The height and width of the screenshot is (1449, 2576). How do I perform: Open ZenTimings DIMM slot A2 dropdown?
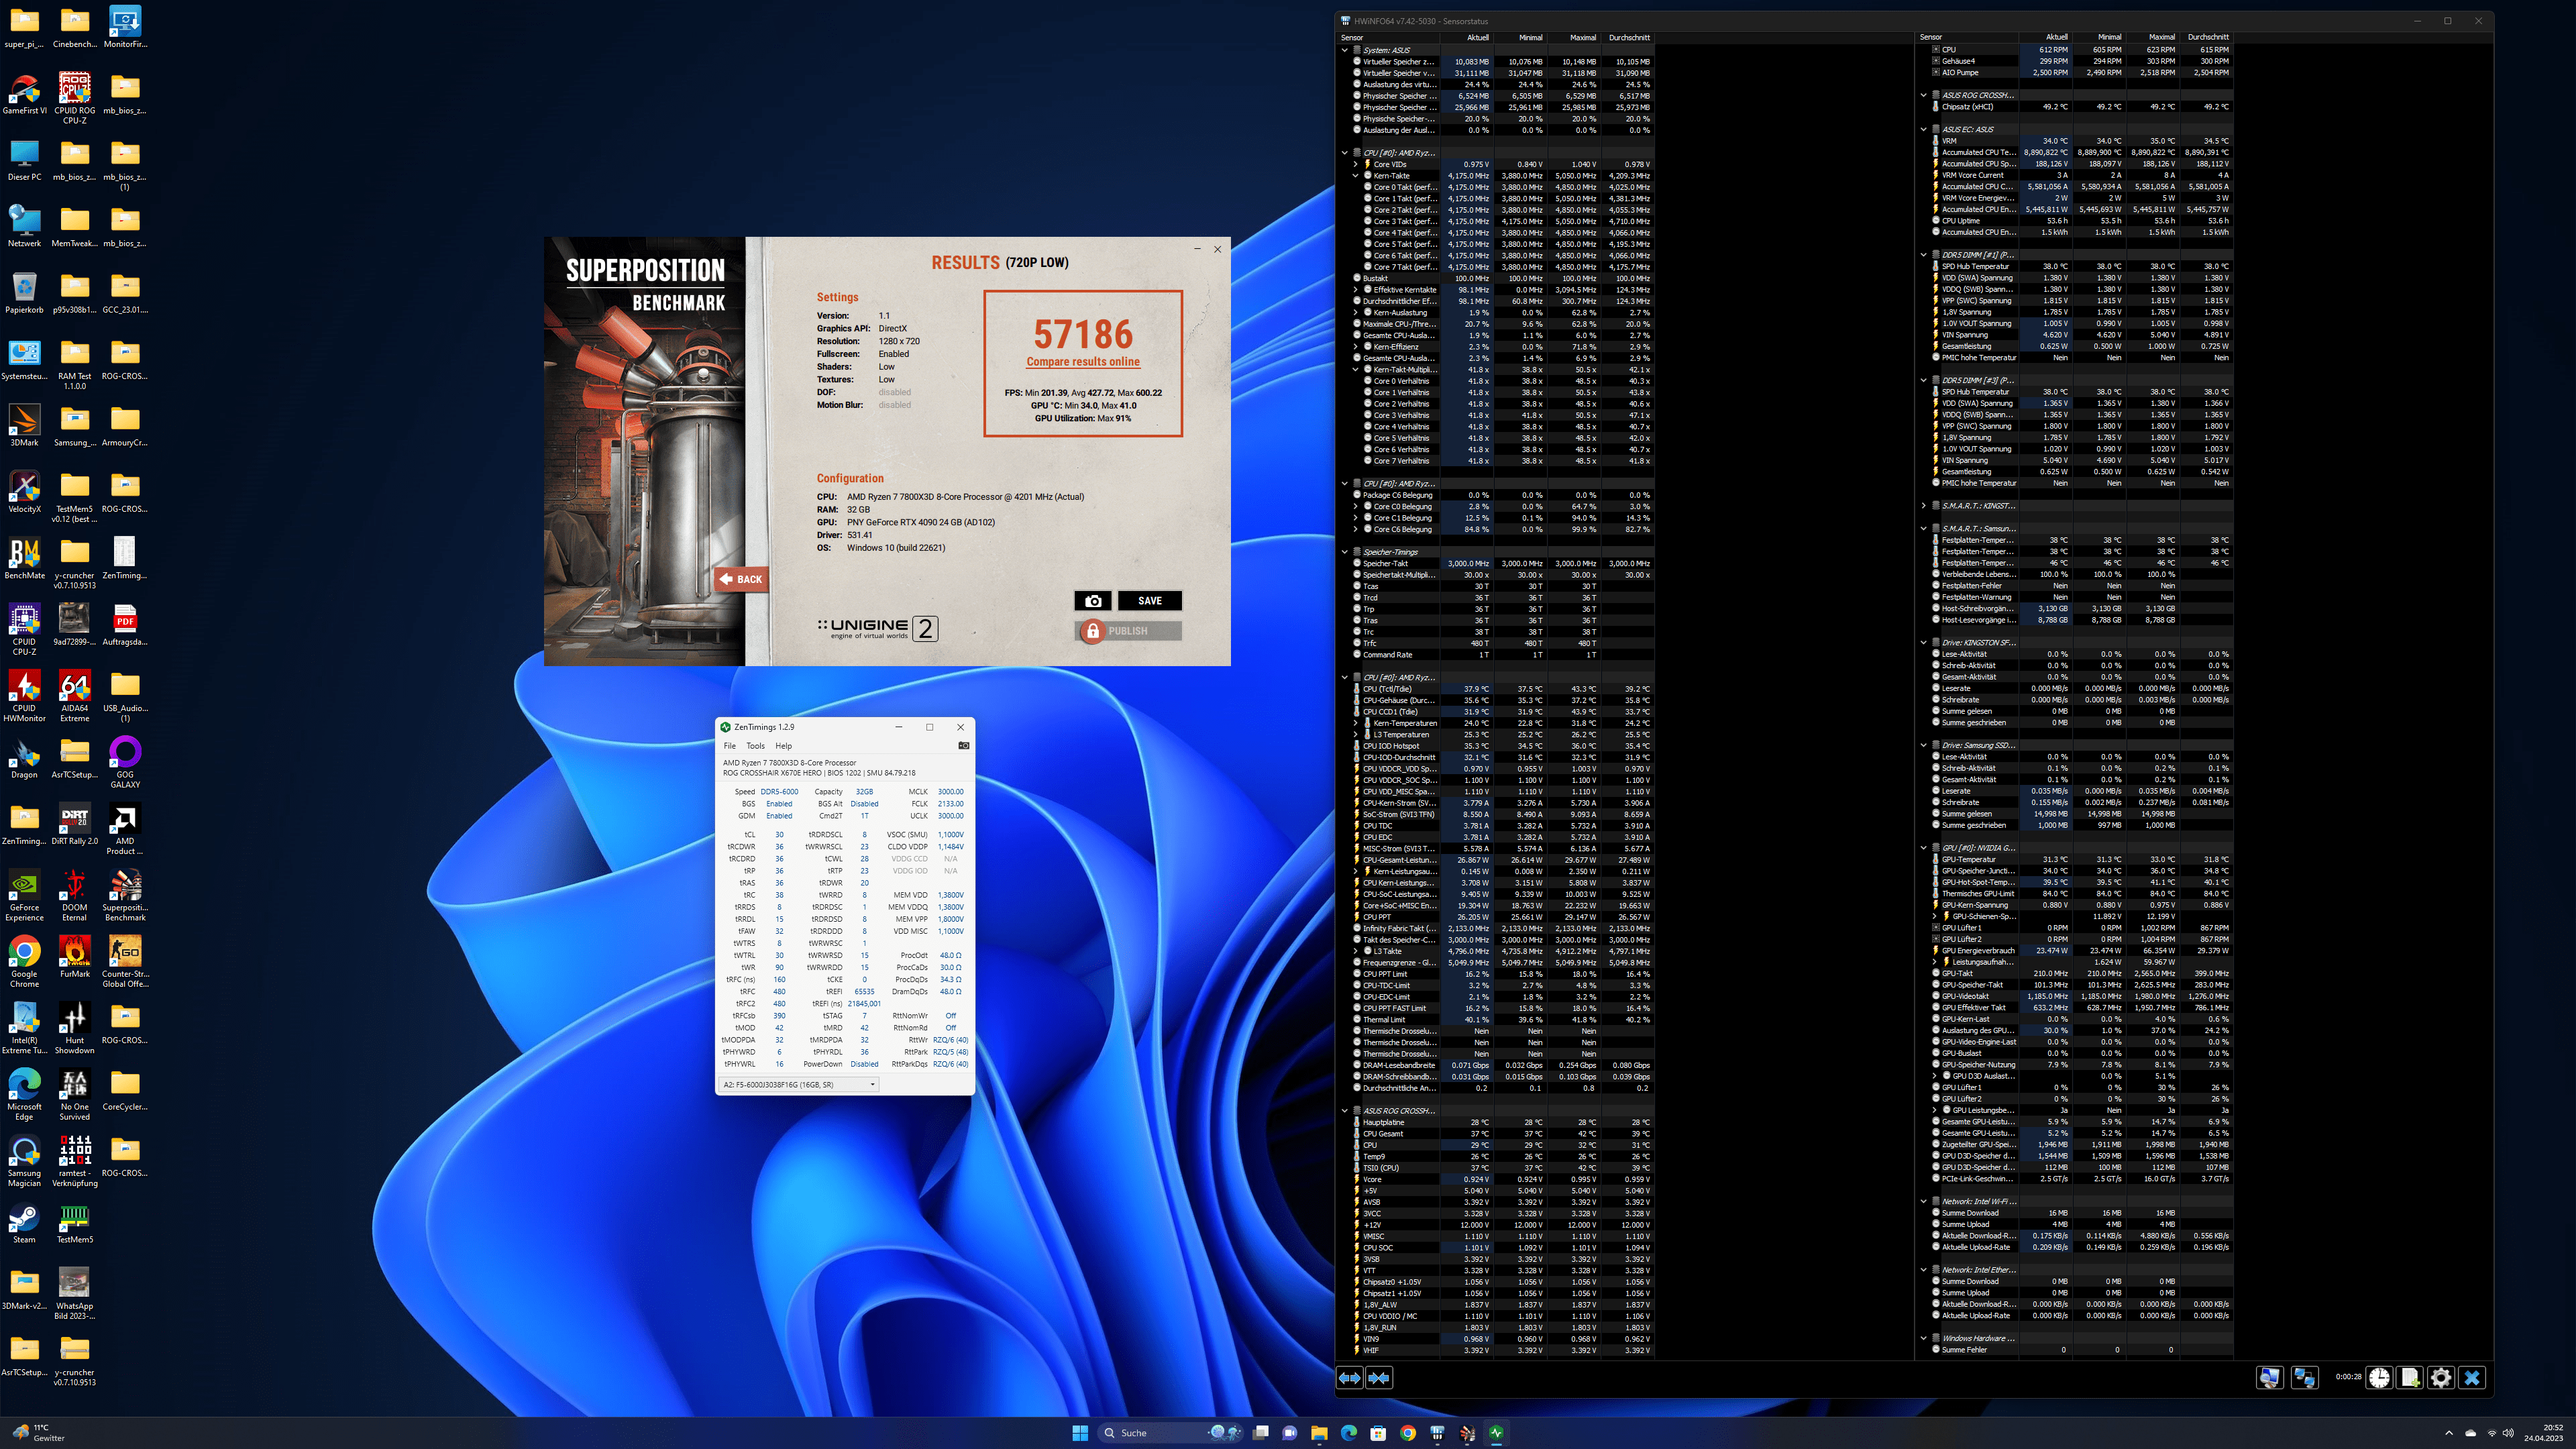pyautogui.click(x=799, y=1084)
